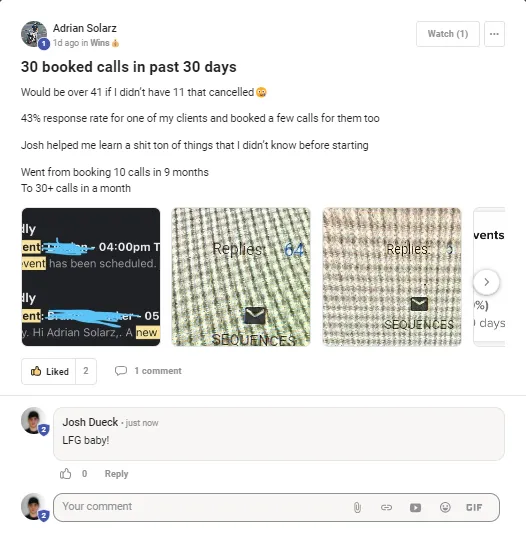Click the Watch (1) button
The image size is (526, 540).
[x=447, y=34]
